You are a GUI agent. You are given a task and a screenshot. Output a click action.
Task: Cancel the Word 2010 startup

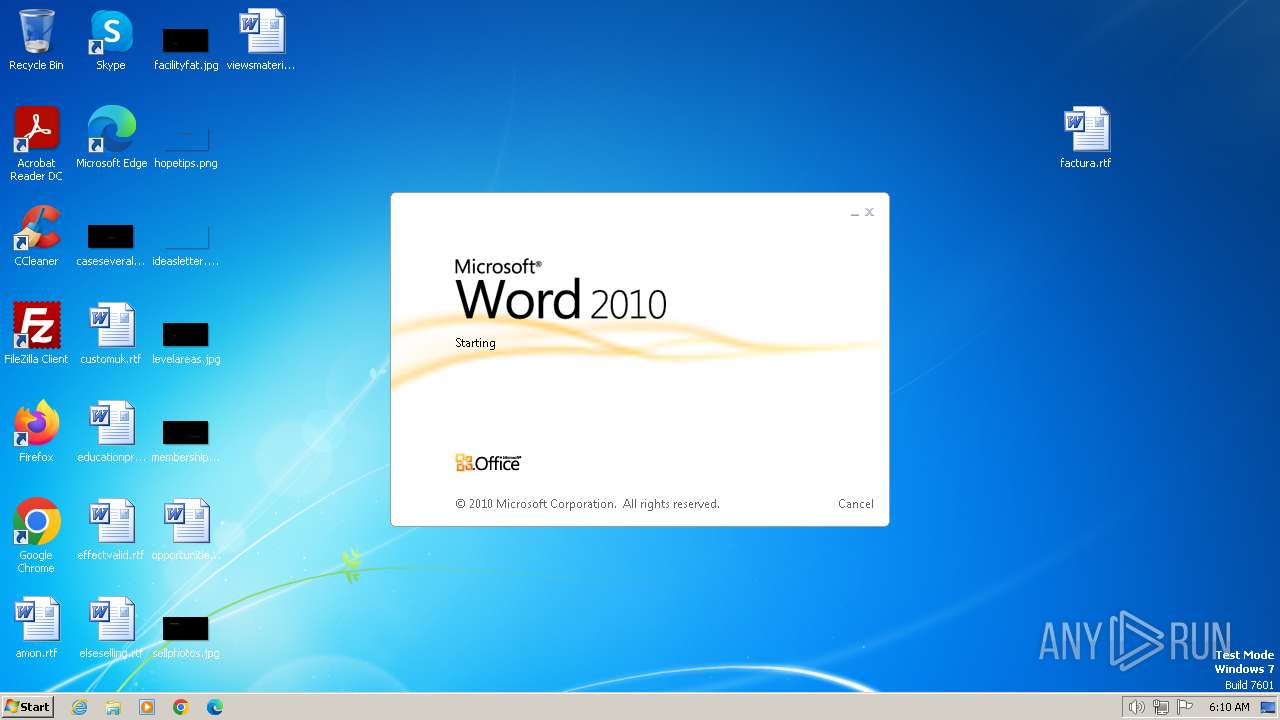855,504
